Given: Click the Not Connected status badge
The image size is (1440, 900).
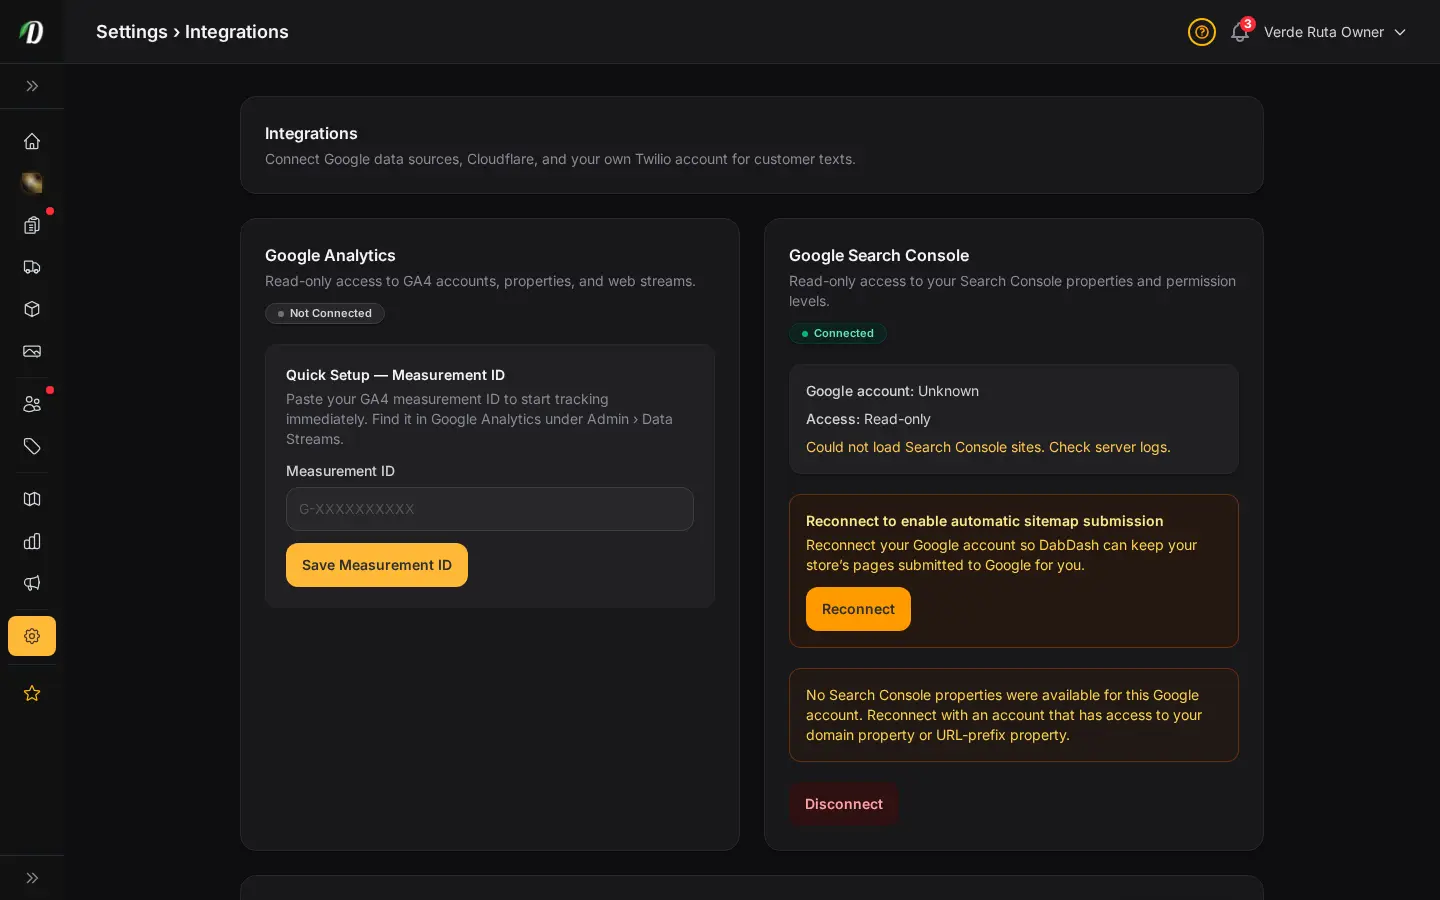Looking at the screenshot, I should (x=325, y=313).
